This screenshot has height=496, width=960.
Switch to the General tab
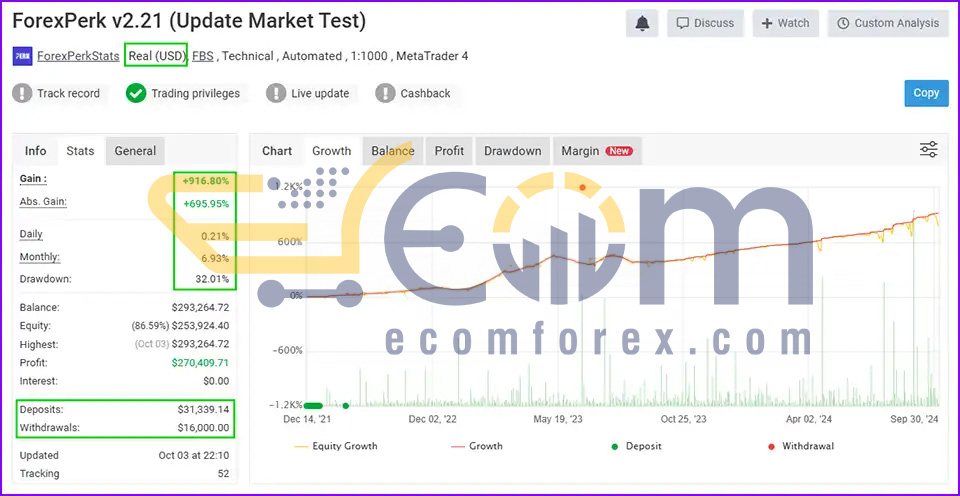pos(135,151)
